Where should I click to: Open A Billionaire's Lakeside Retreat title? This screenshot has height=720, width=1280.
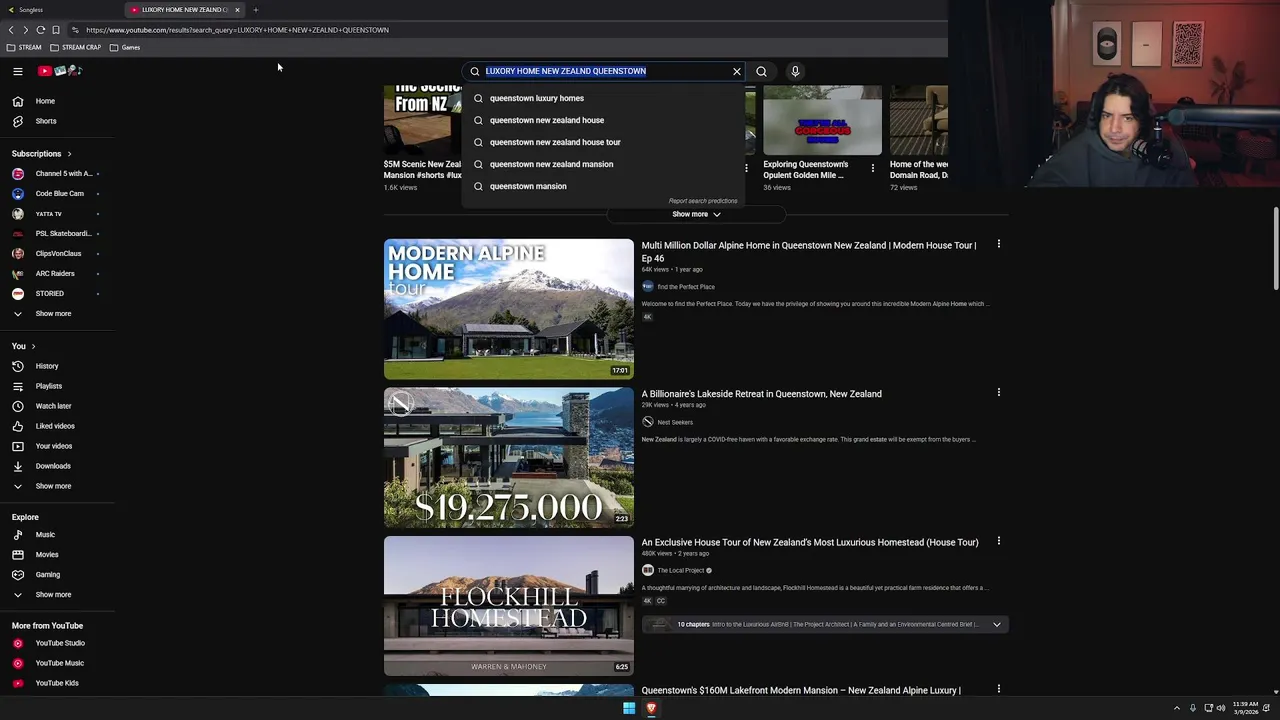tap(761, 394)
